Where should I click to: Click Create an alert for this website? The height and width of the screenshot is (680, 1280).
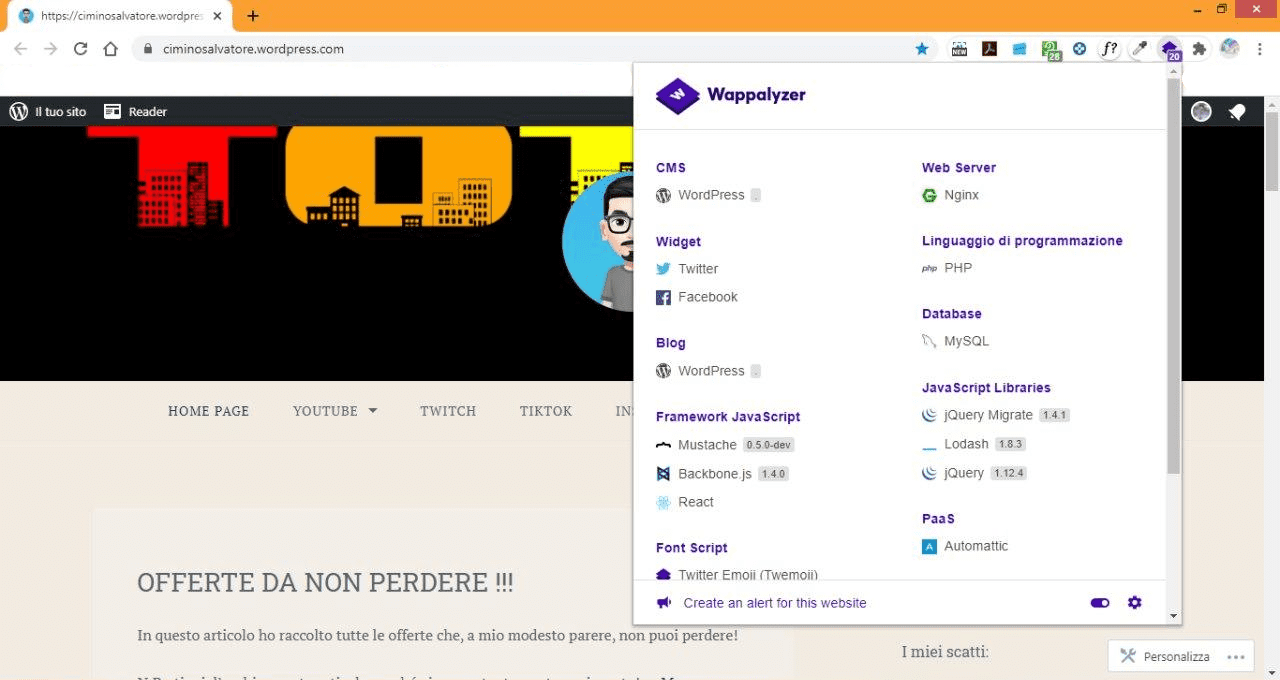point(774,603)
